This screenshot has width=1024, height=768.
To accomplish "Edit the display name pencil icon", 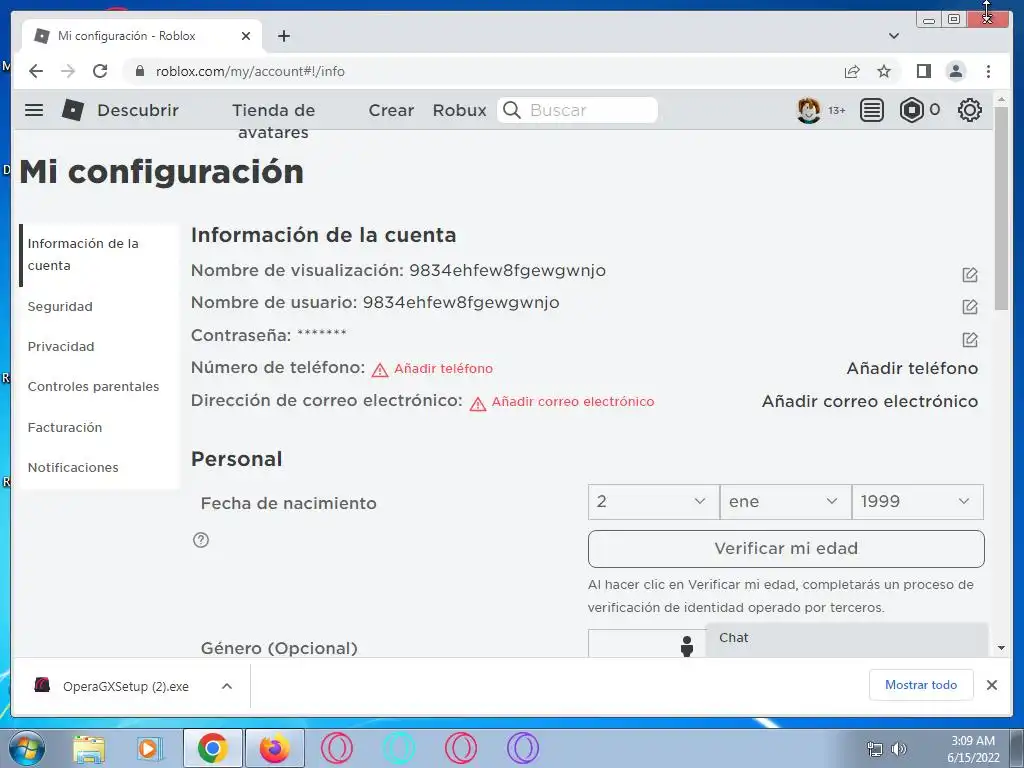I will 970,275.
